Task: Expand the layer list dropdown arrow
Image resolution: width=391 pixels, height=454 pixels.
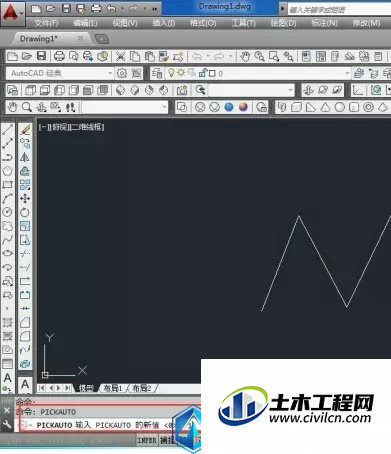Action: coord(347,73)
